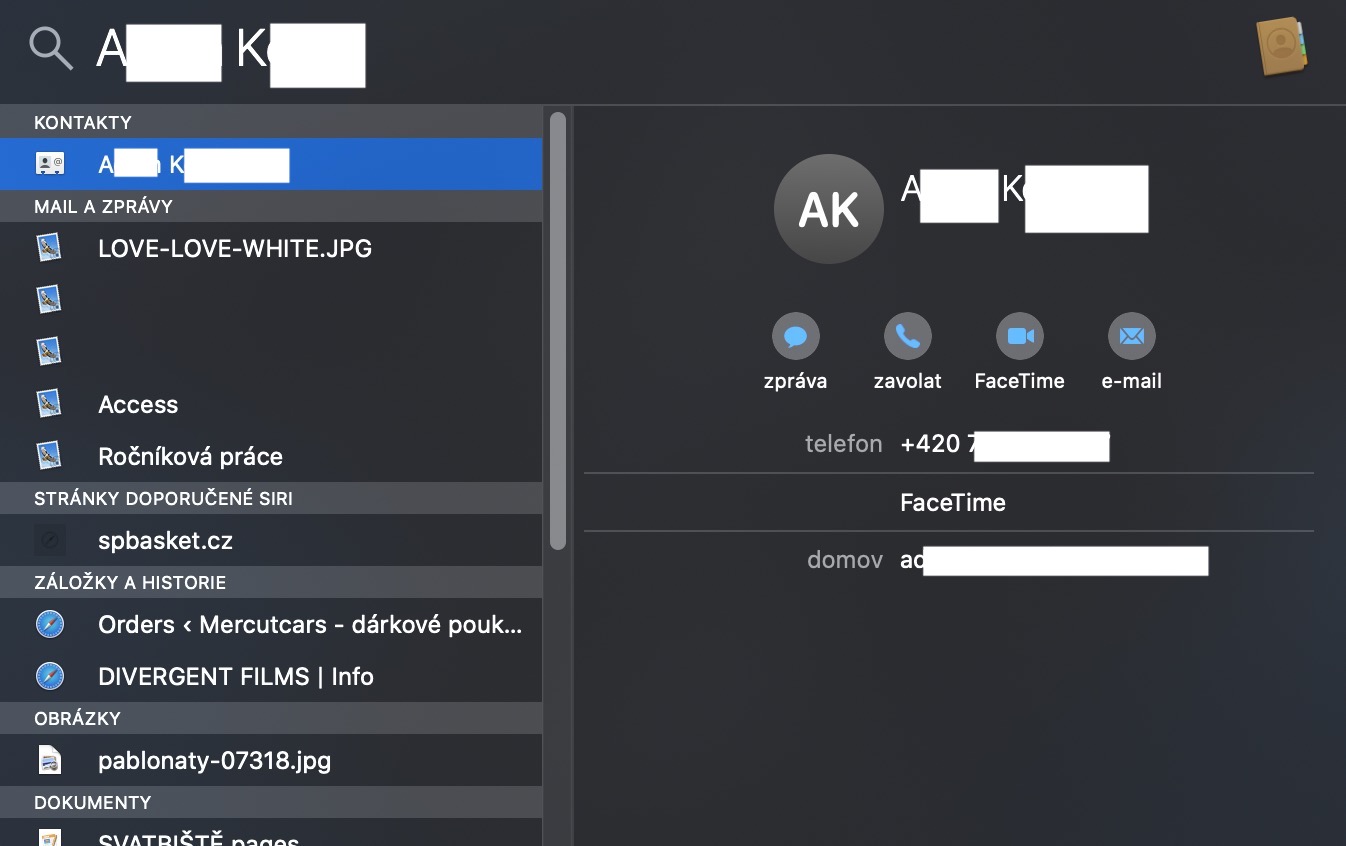This screenshot has width=1346, height=846.
Task: Click the Spotlight magnifying glass icon
Action: point(50,47)
